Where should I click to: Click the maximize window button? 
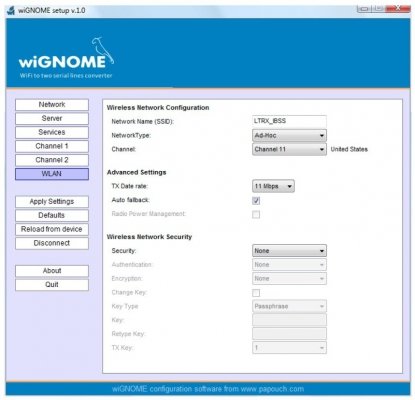pyautogui.click(x=378, y=8)
